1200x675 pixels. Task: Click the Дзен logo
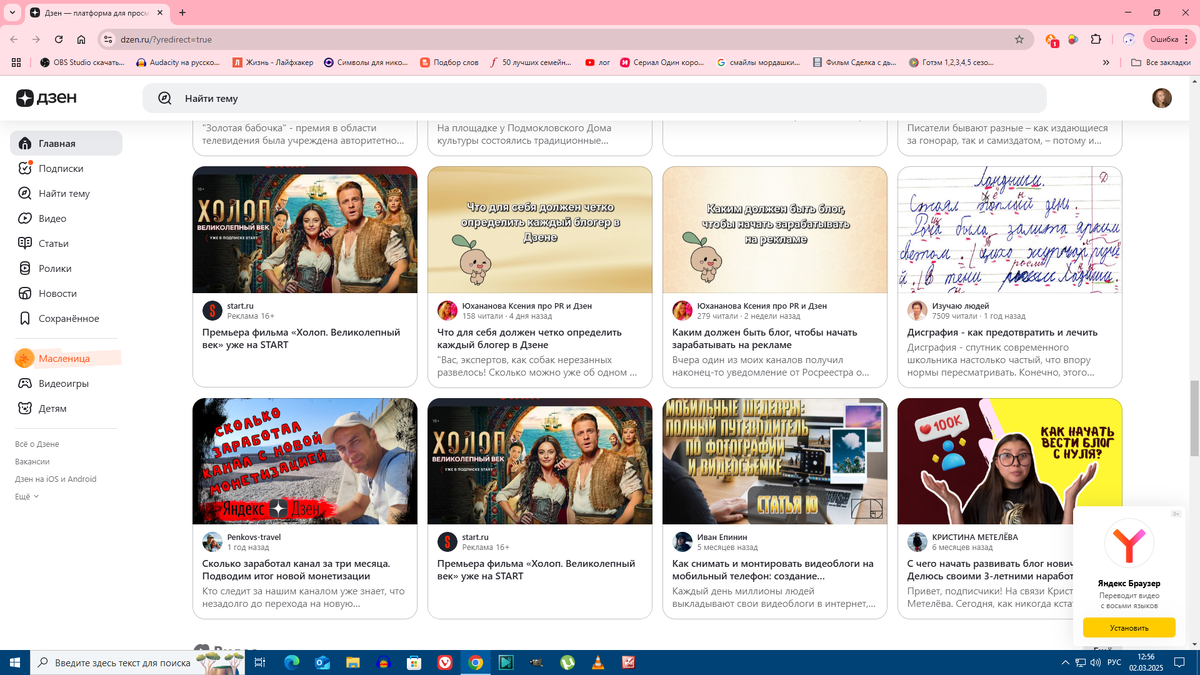click(x=46, y=98)
